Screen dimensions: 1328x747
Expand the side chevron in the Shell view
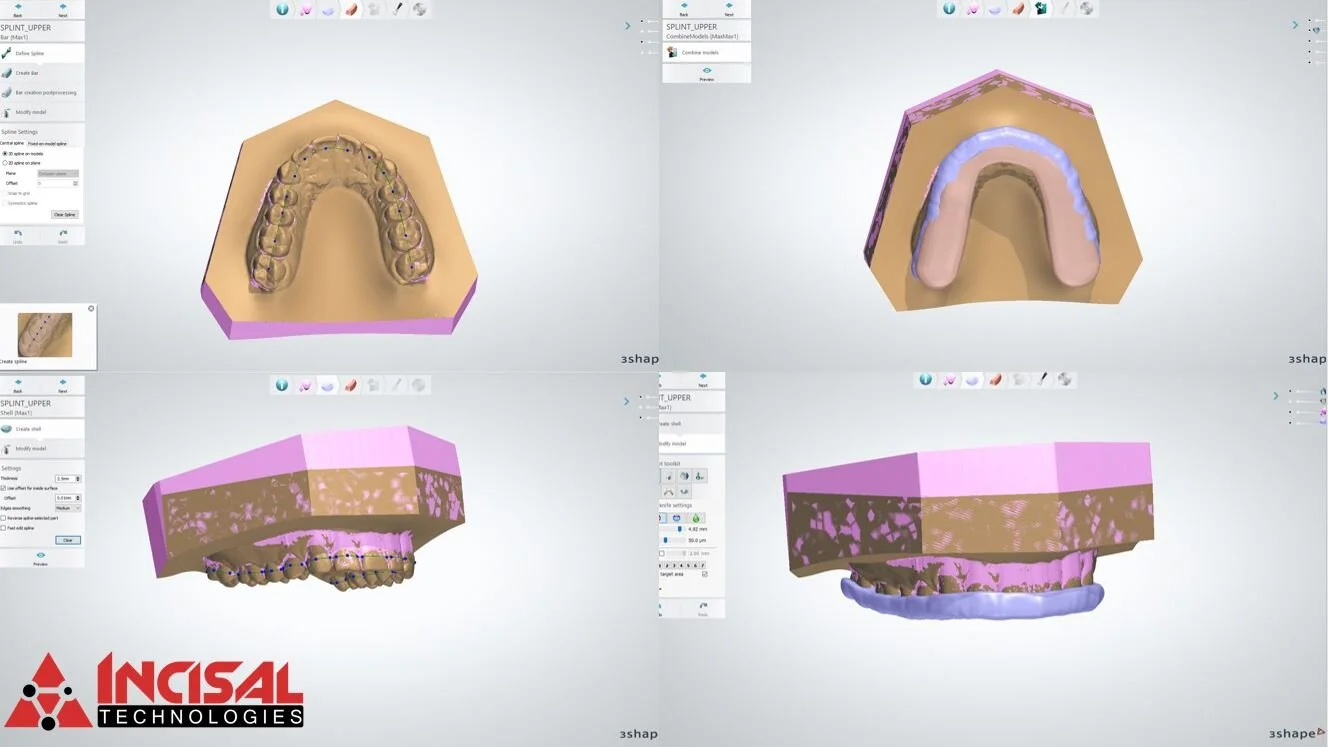tap(627, 402)
